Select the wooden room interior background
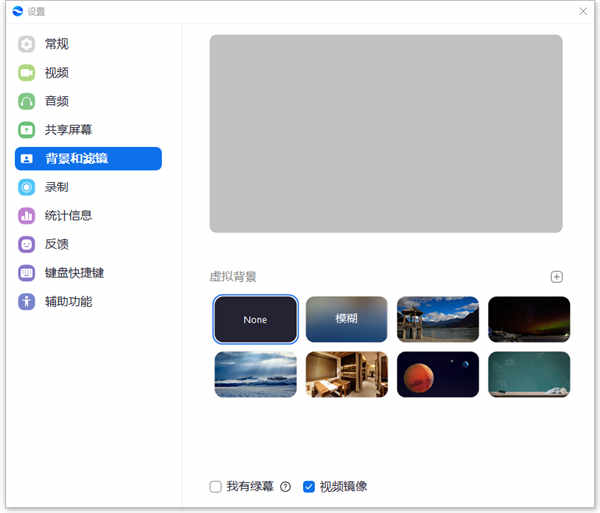The width and height of the screenshot is (600, 513). [347, 375]
